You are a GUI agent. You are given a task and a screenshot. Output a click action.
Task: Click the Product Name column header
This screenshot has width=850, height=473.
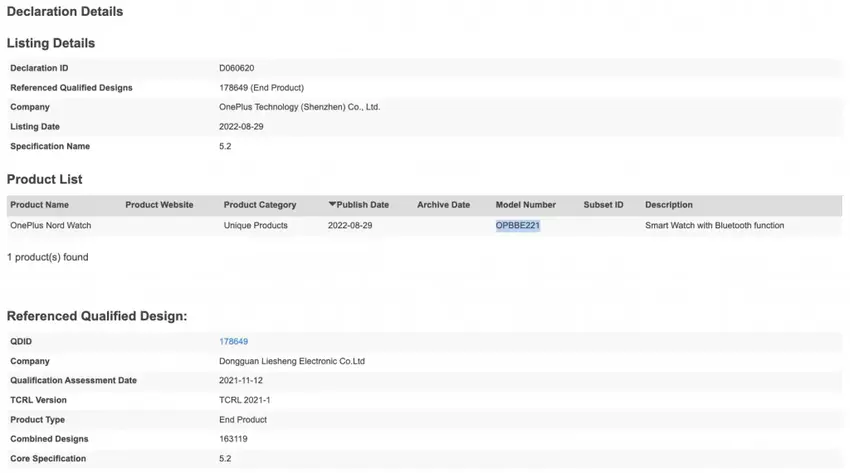point(39,205)
